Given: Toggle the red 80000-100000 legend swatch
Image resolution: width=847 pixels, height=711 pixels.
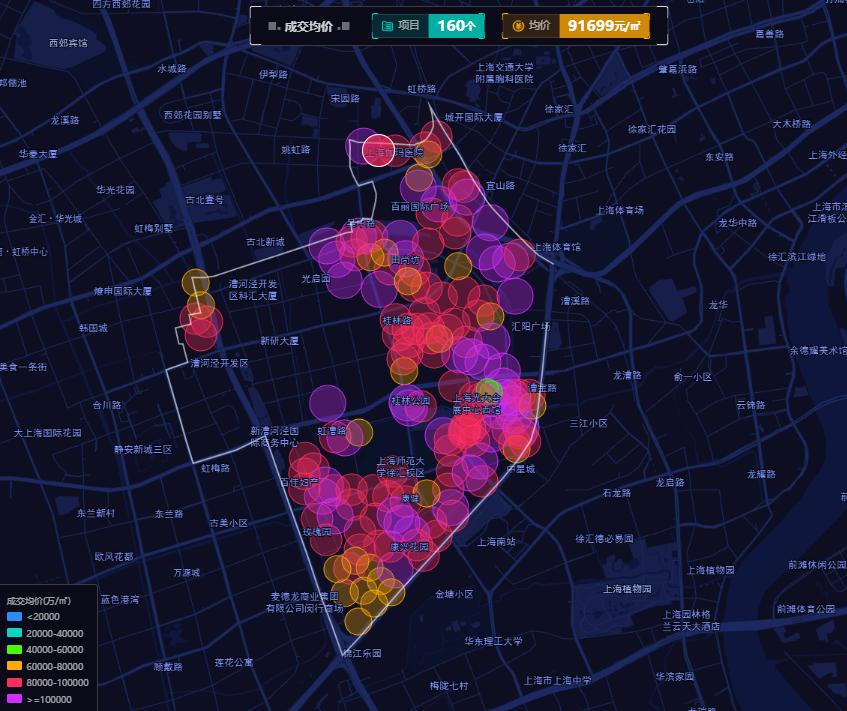Looking at the screenshot, I should (x=14, y=682).
